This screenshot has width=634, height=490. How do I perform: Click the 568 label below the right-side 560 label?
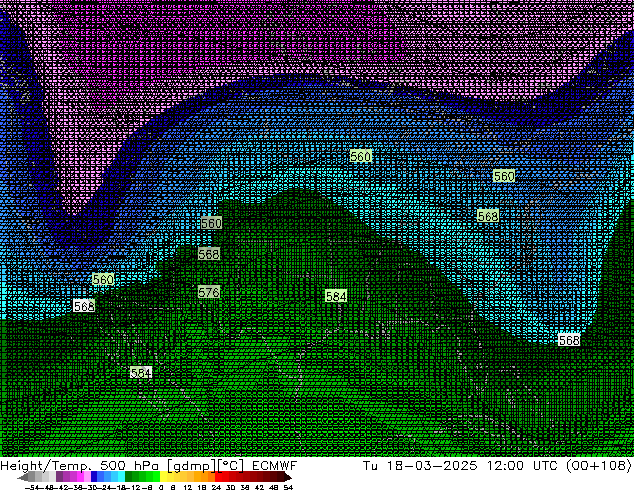tap(488, 216)
